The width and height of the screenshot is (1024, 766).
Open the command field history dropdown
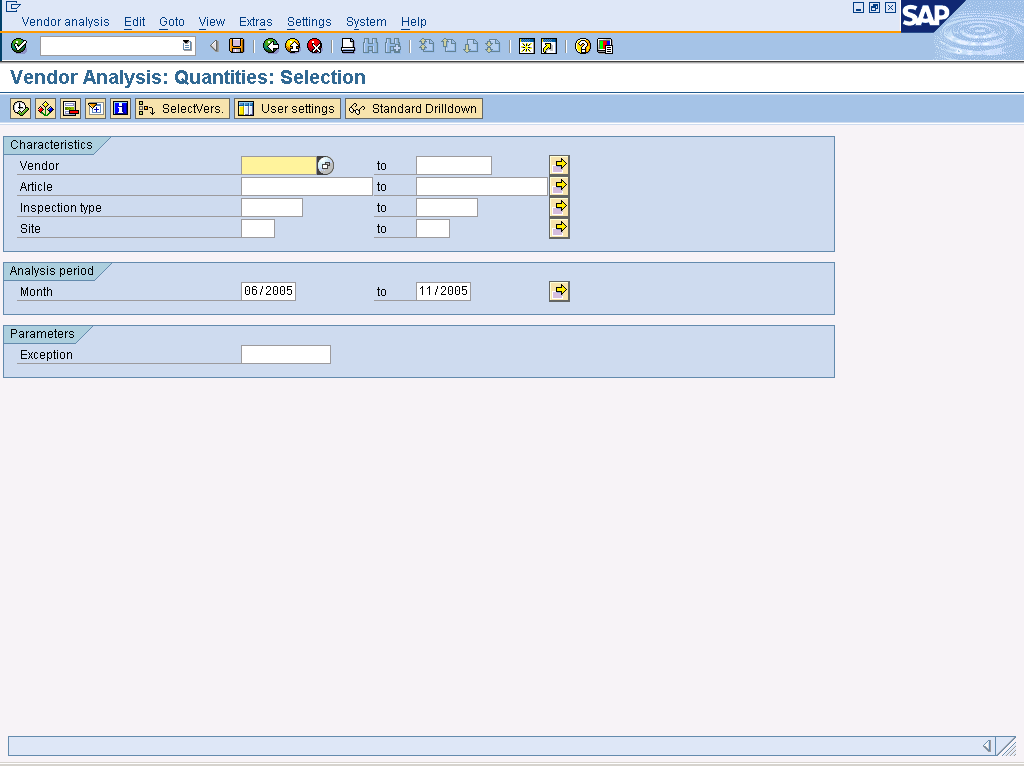pos(187,46)
